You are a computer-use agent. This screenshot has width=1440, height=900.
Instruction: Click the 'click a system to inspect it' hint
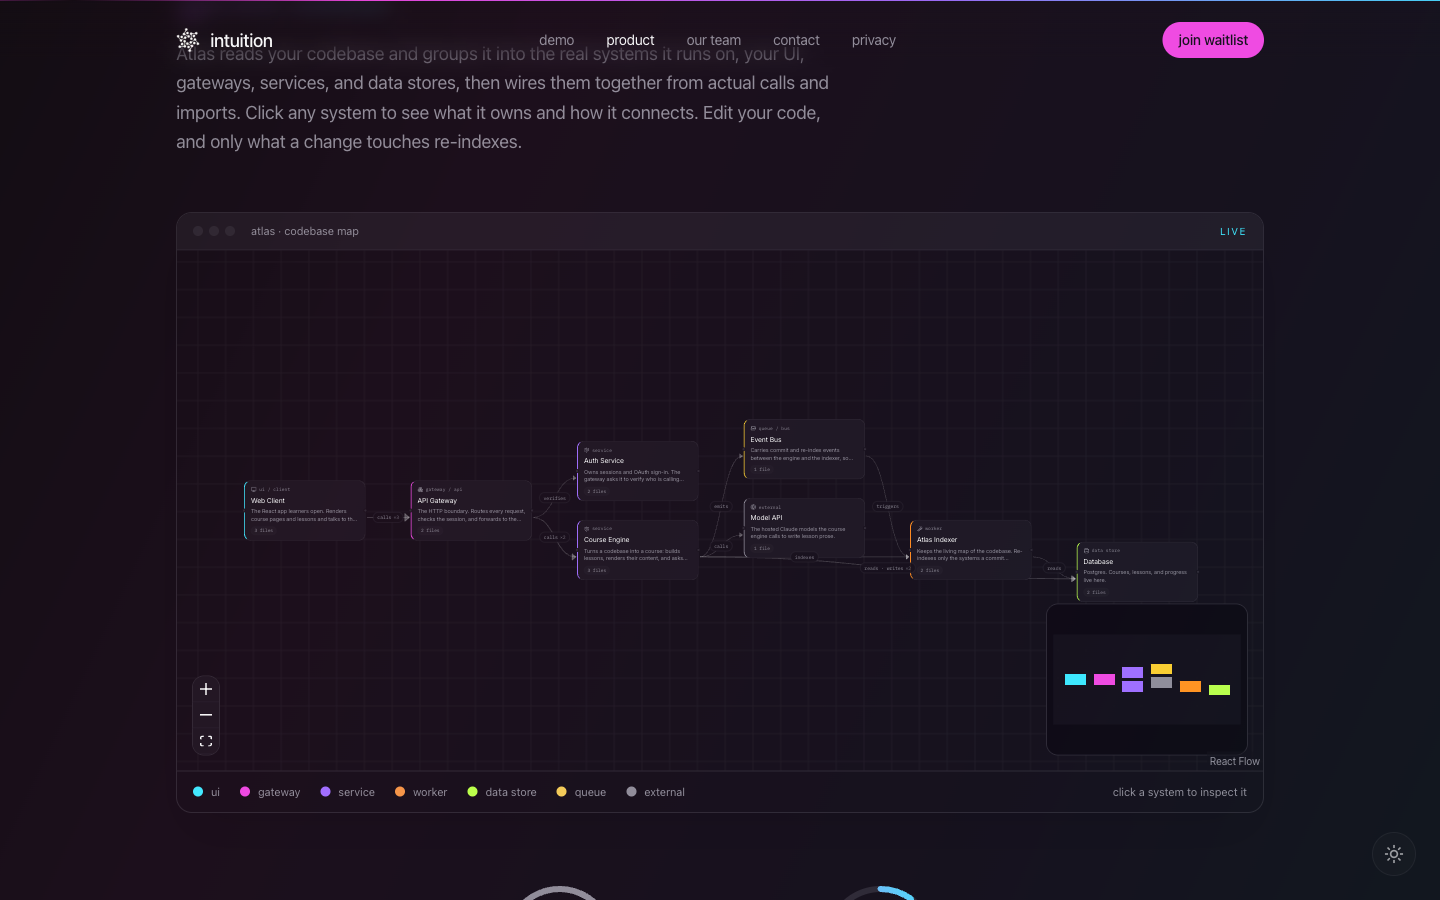tap(1180, 792)
